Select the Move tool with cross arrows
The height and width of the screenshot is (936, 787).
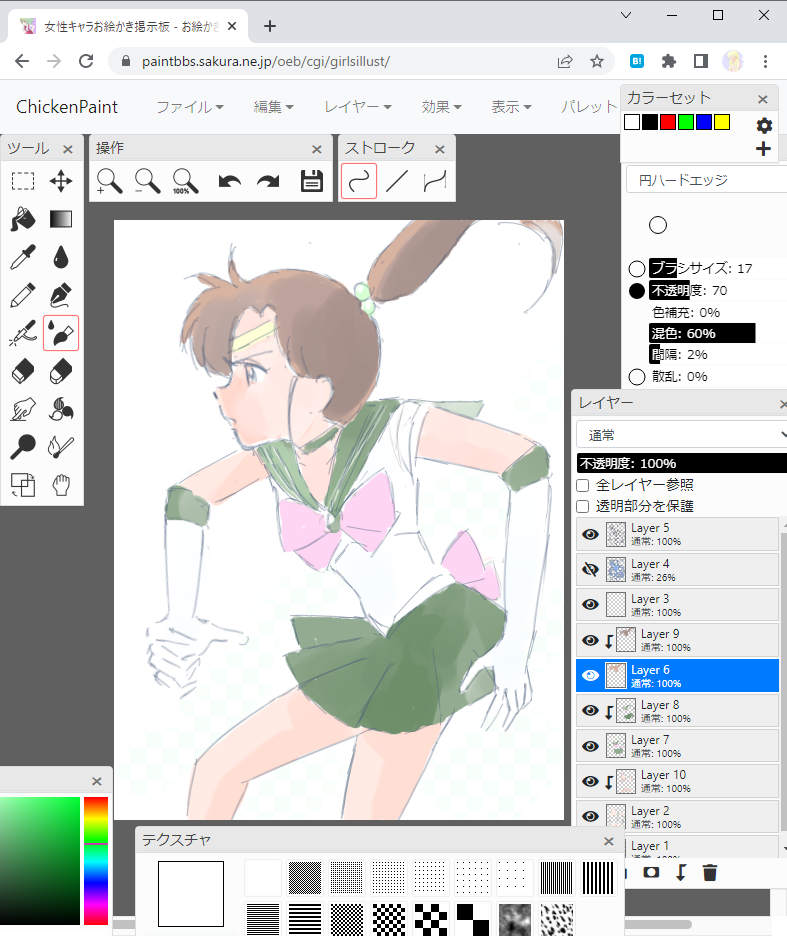pyautogui.click(x=61, y=181)
